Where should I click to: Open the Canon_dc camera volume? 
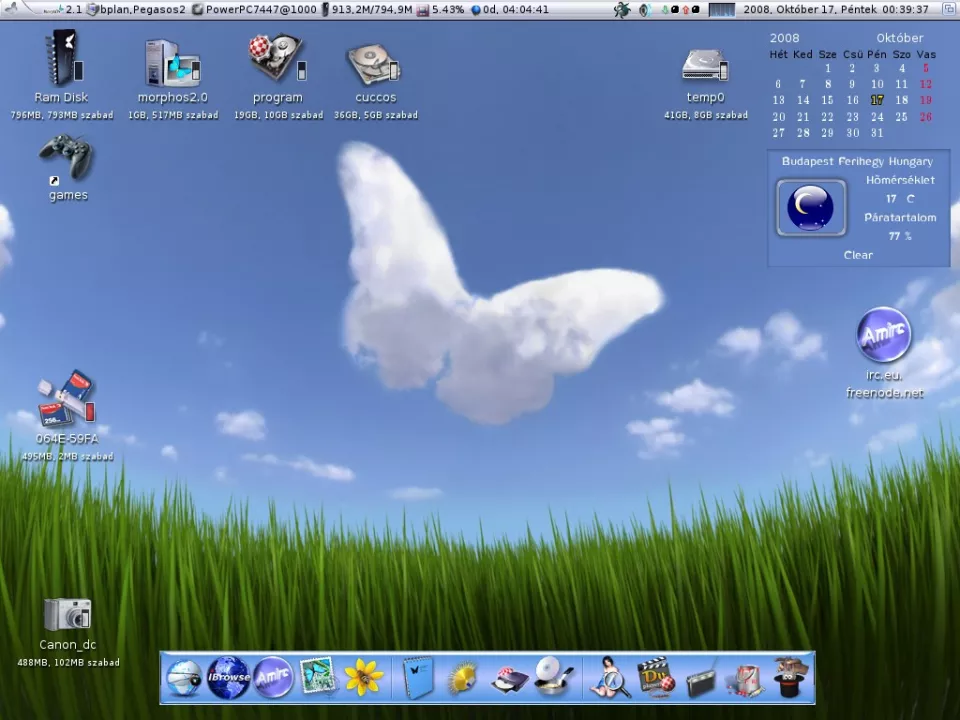(67, 614)
